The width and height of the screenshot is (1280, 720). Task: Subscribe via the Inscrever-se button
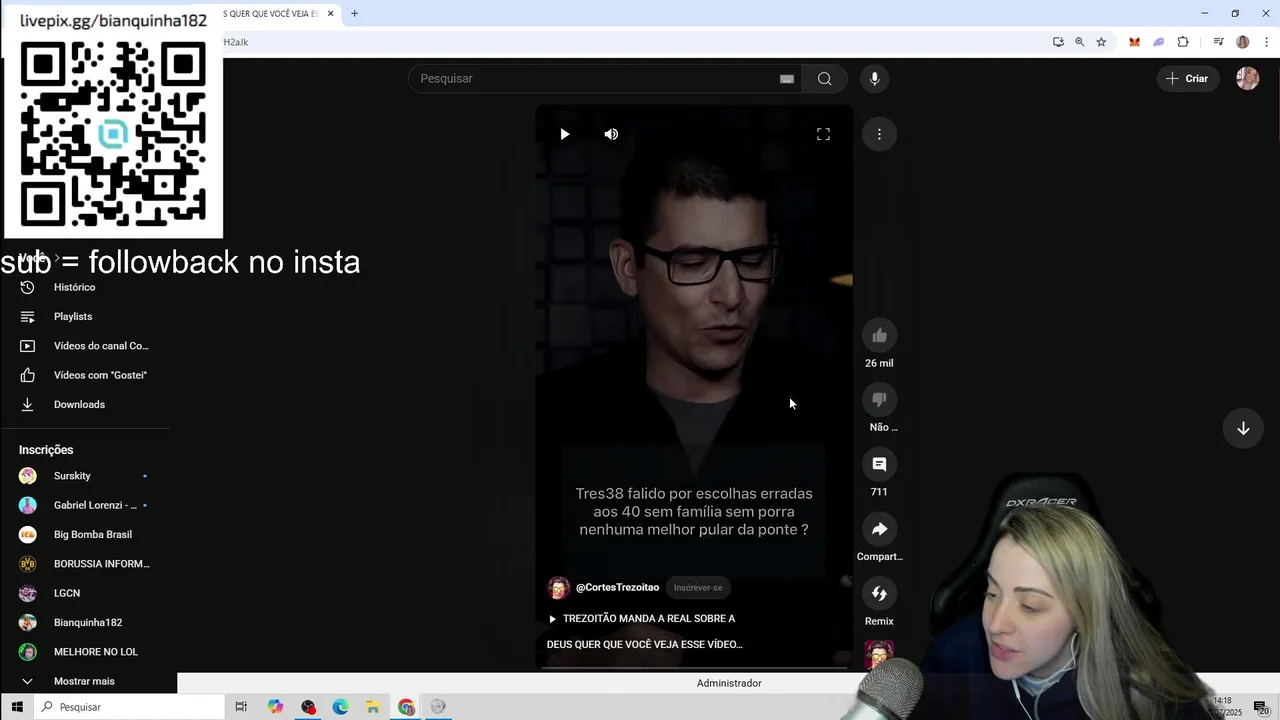click(x=698, y=588)
